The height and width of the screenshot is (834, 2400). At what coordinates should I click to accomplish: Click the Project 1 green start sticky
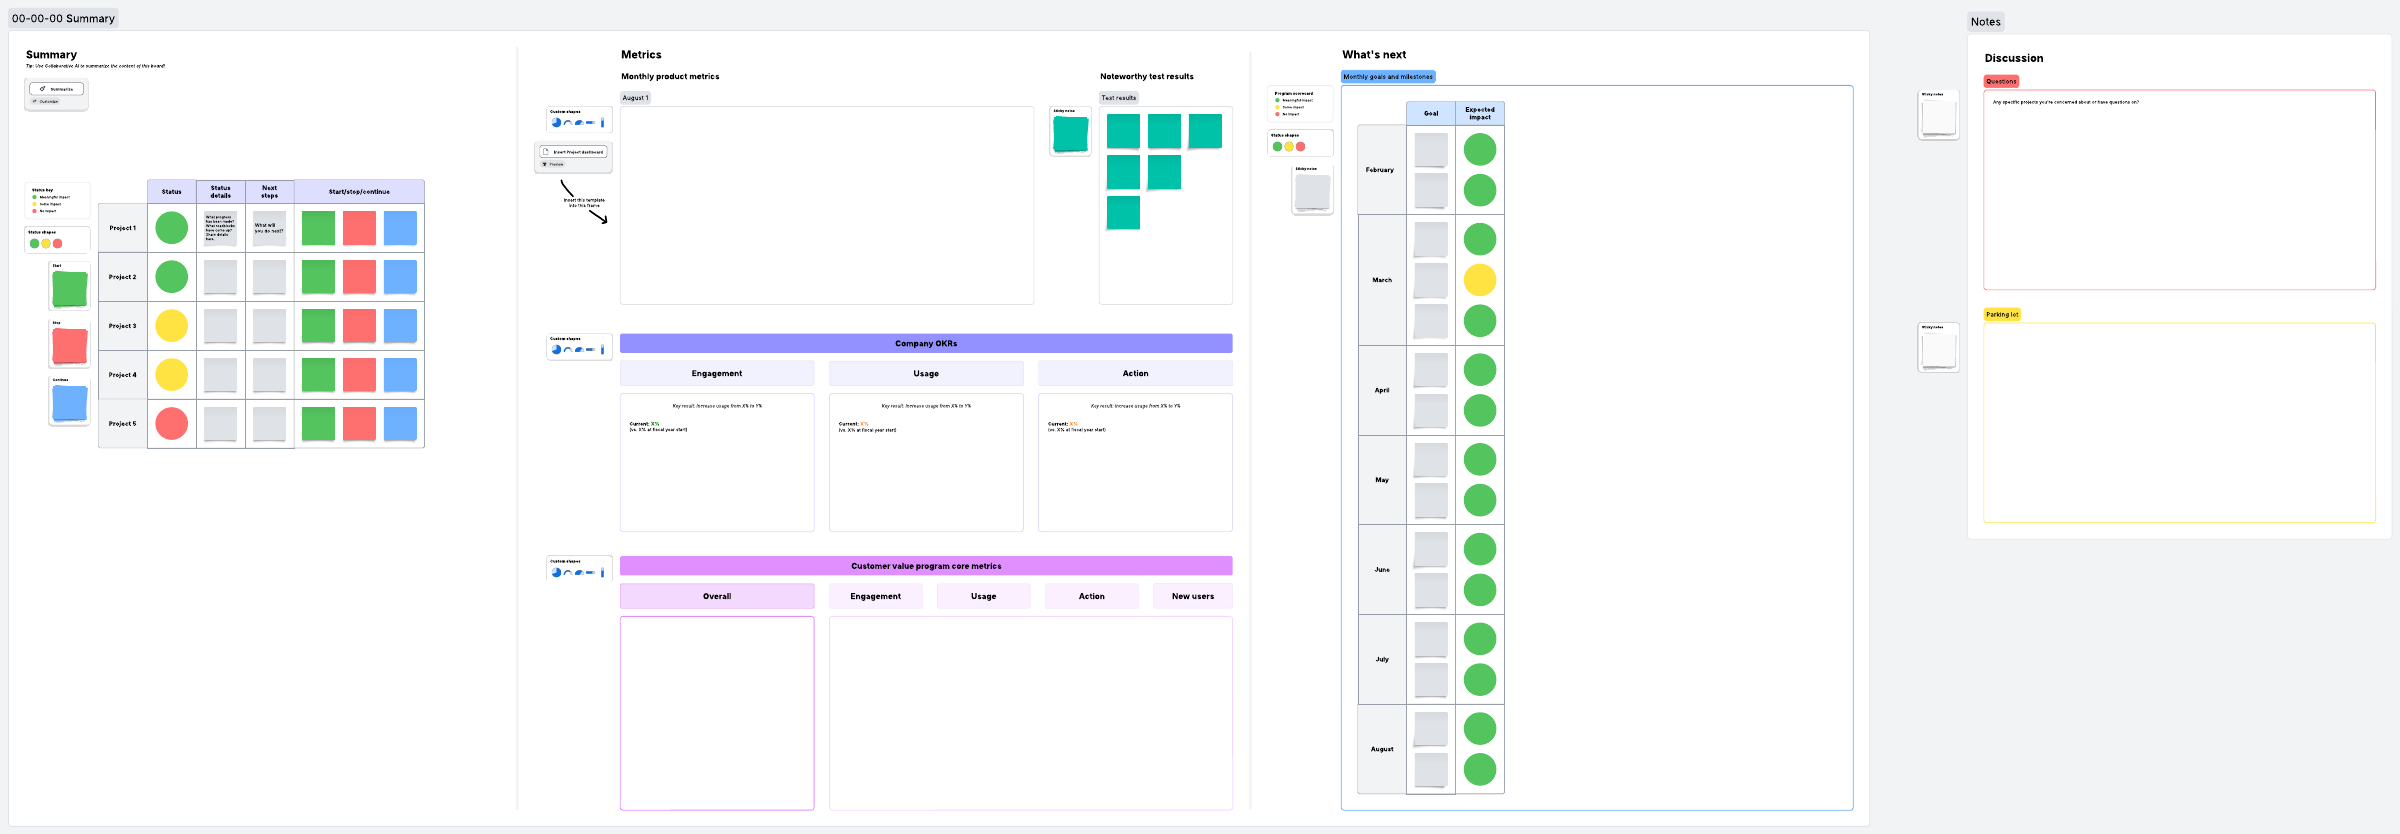pyautogui.click(x=318, y=229)
